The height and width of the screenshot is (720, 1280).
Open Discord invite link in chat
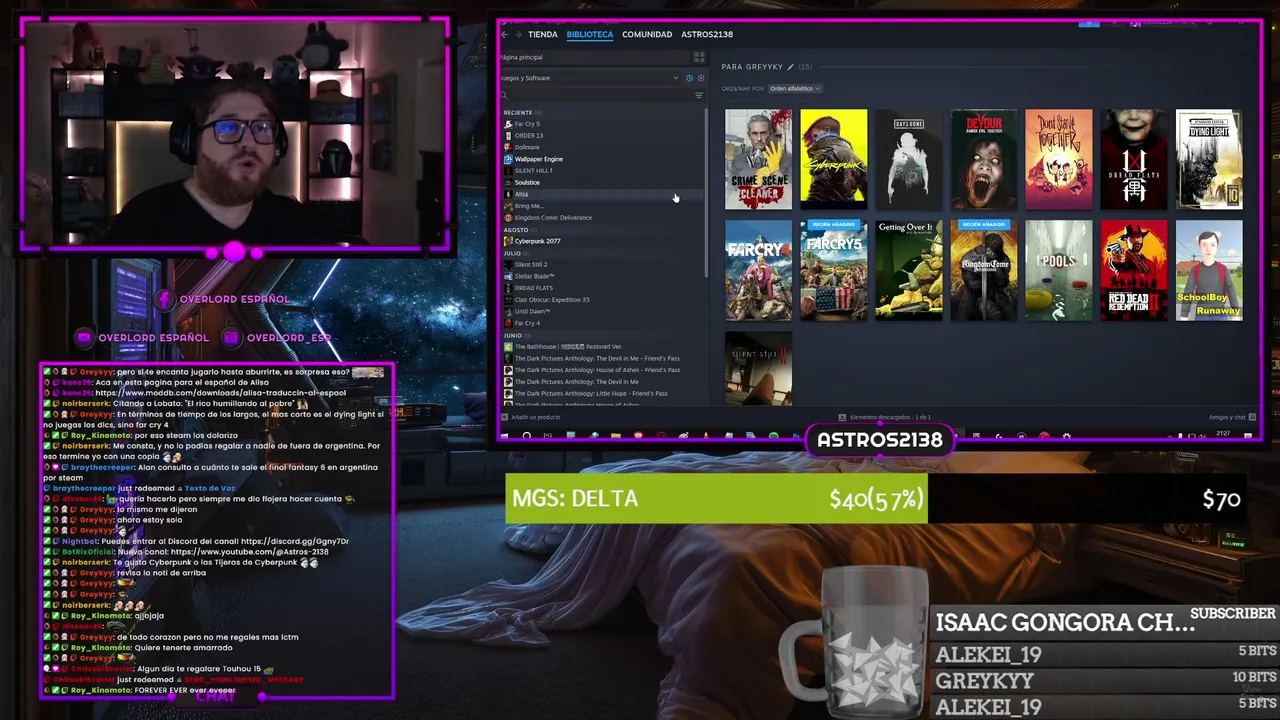295,541
